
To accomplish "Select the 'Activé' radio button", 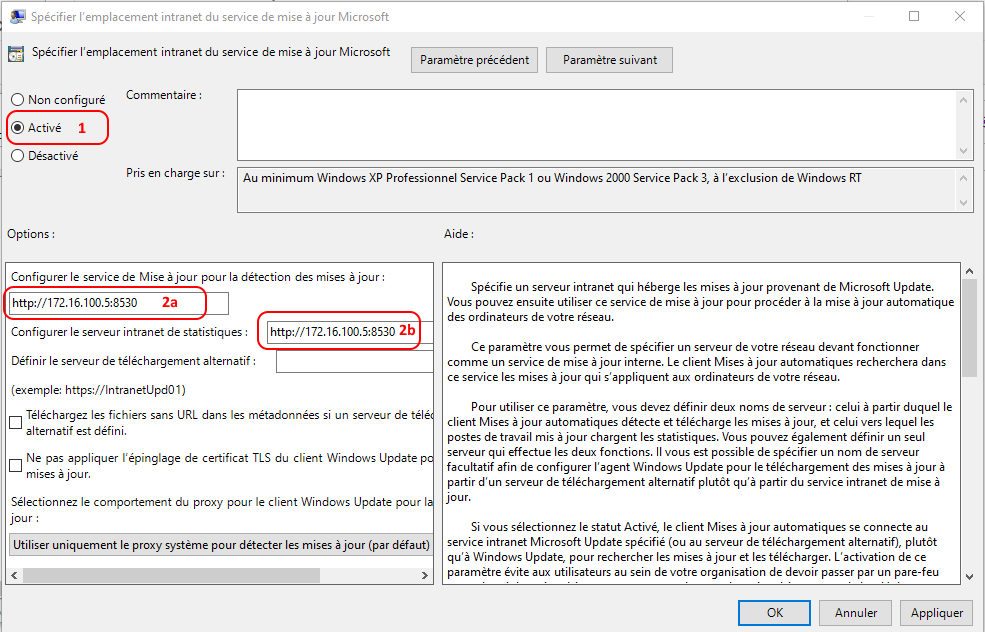I will click(x=17, y=128).
